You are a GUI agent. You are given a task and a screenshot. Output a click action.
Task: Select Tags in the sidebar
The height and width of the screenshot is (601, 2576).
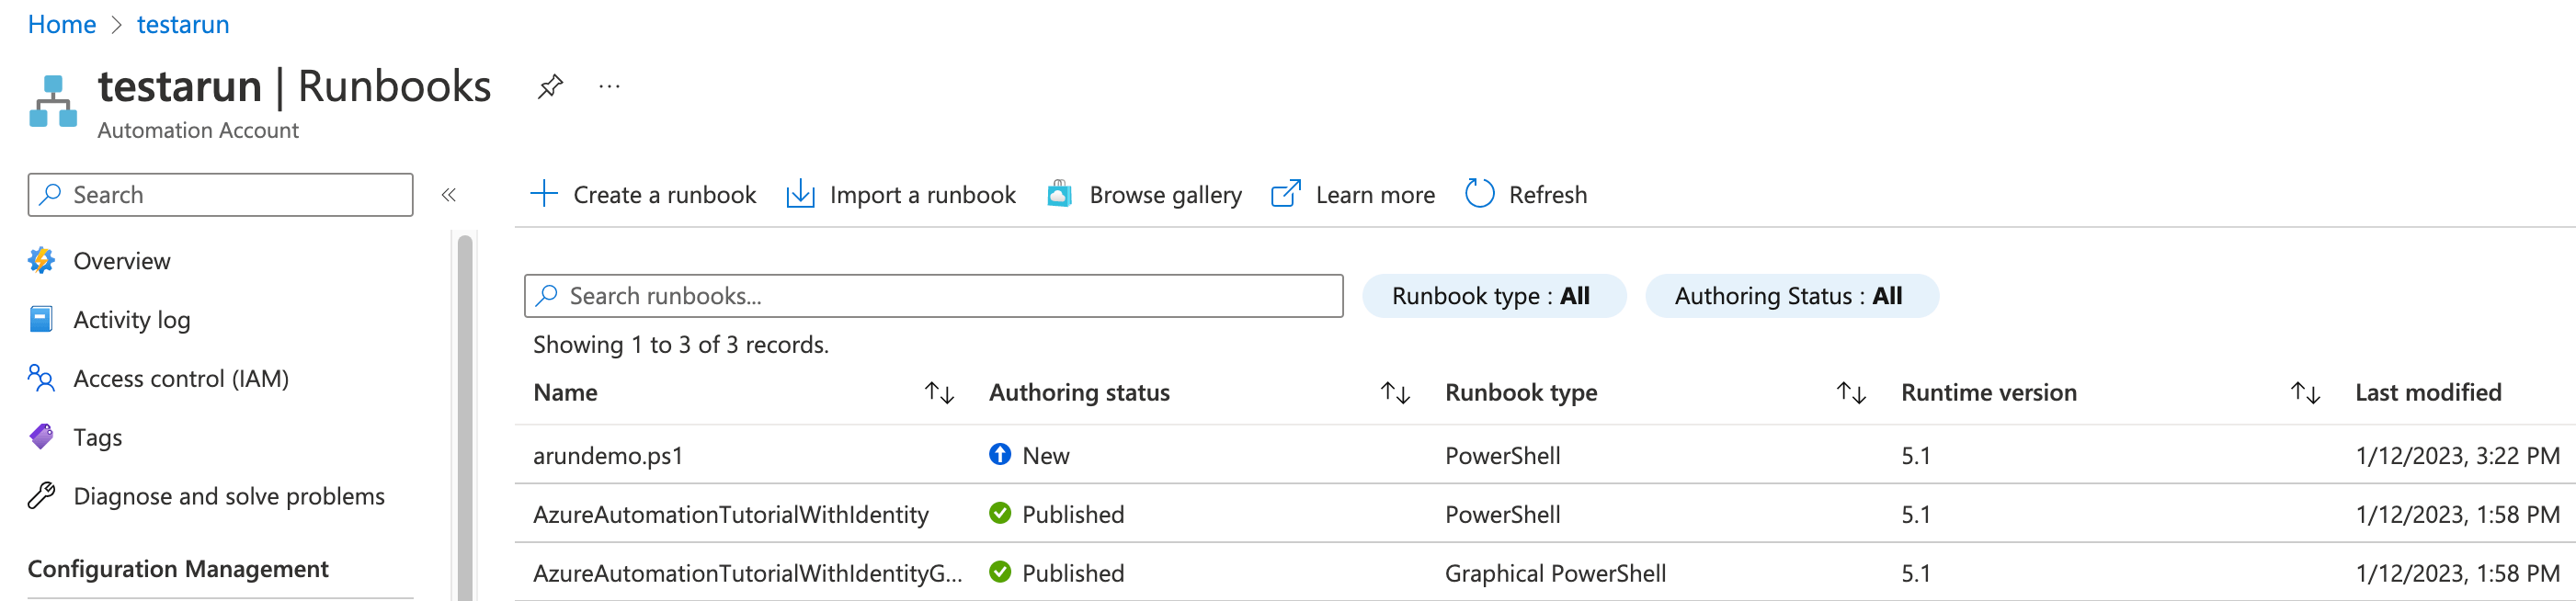pos(97,438)
